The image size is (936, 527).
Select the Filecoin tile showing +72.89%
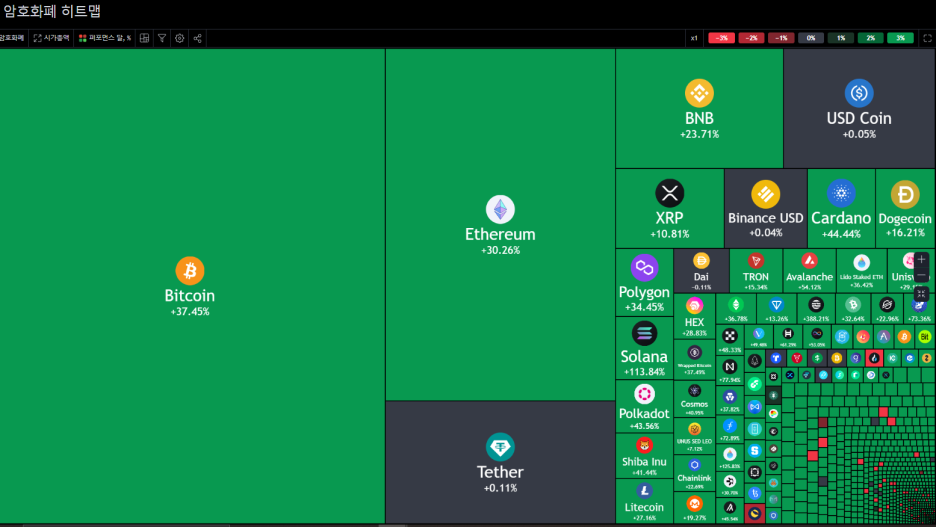tap(730, 429)
